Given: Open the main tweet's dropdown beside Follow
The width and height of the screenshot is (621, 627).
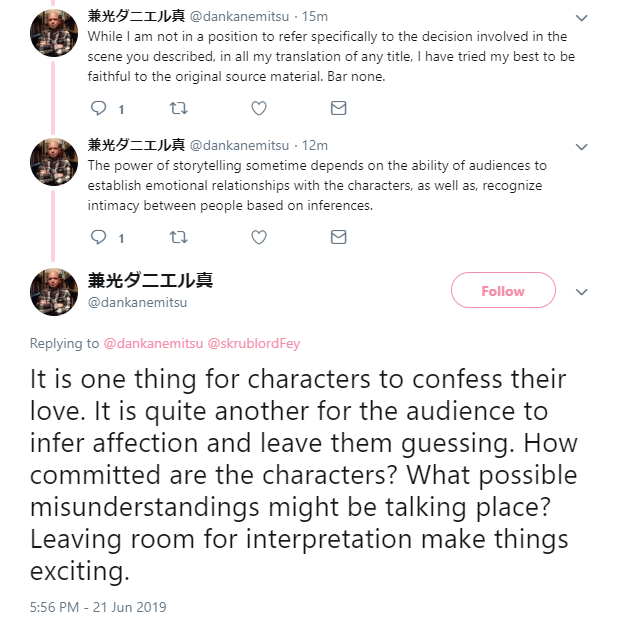Looking at the screenshot, I should (x=584, y=291).
